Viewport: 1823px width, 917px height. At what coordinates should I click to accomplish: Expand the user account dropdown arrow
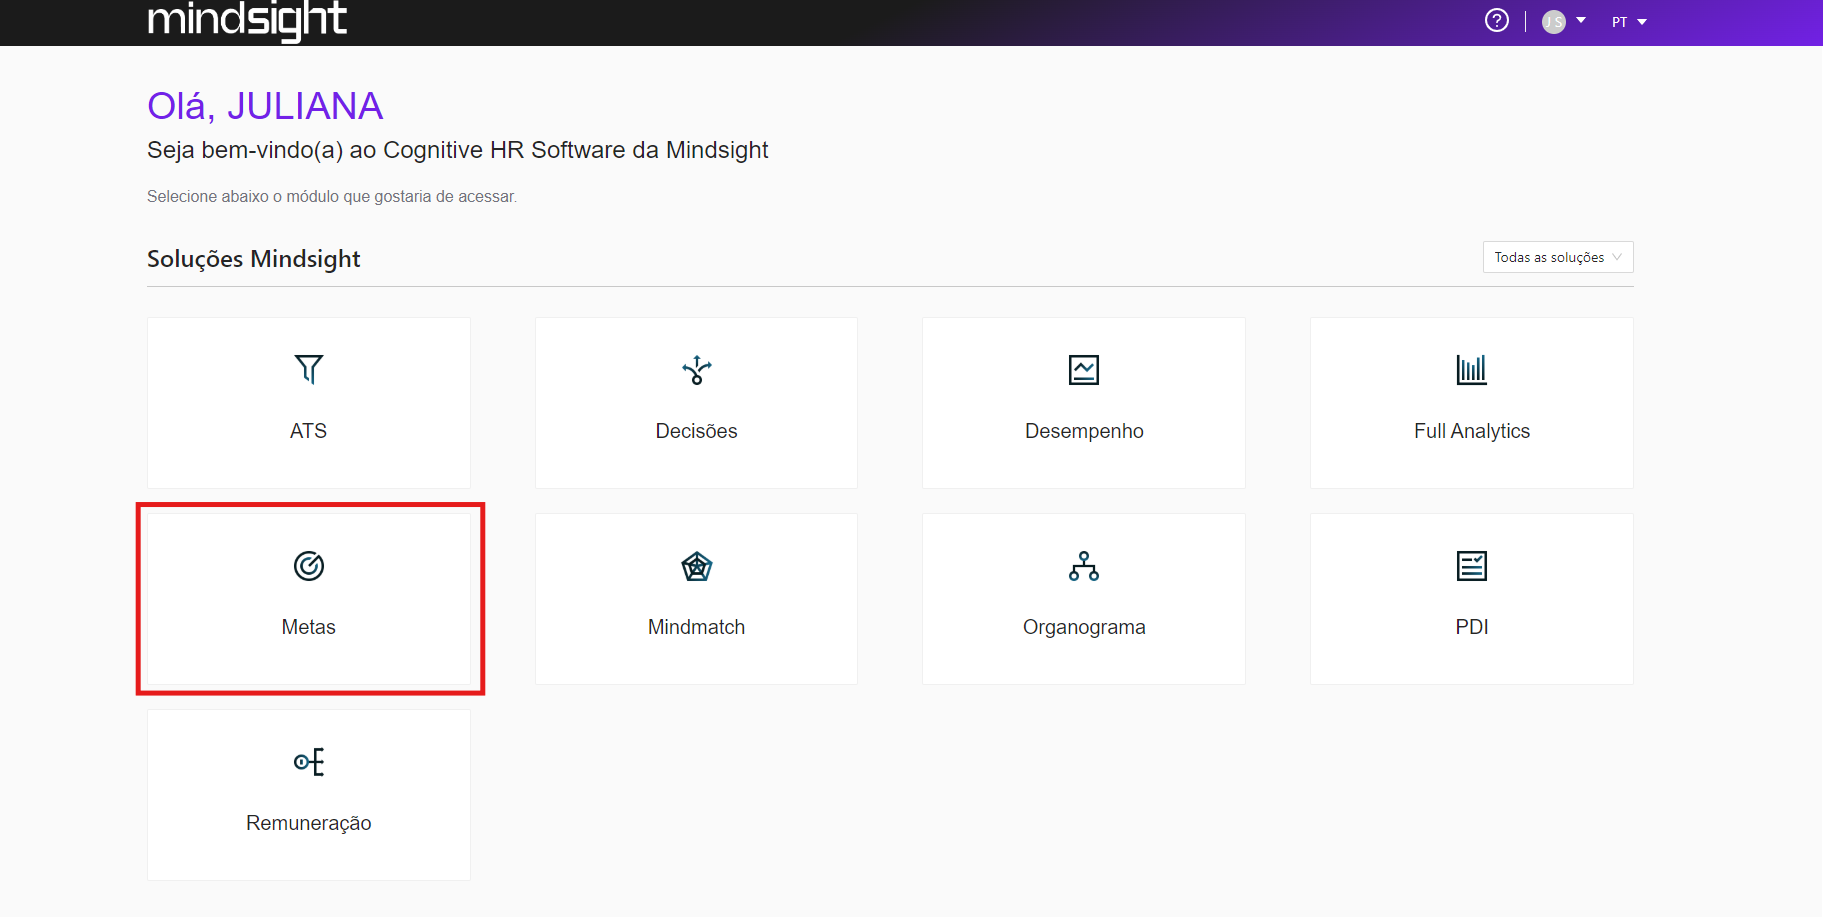pos(1581,20)
